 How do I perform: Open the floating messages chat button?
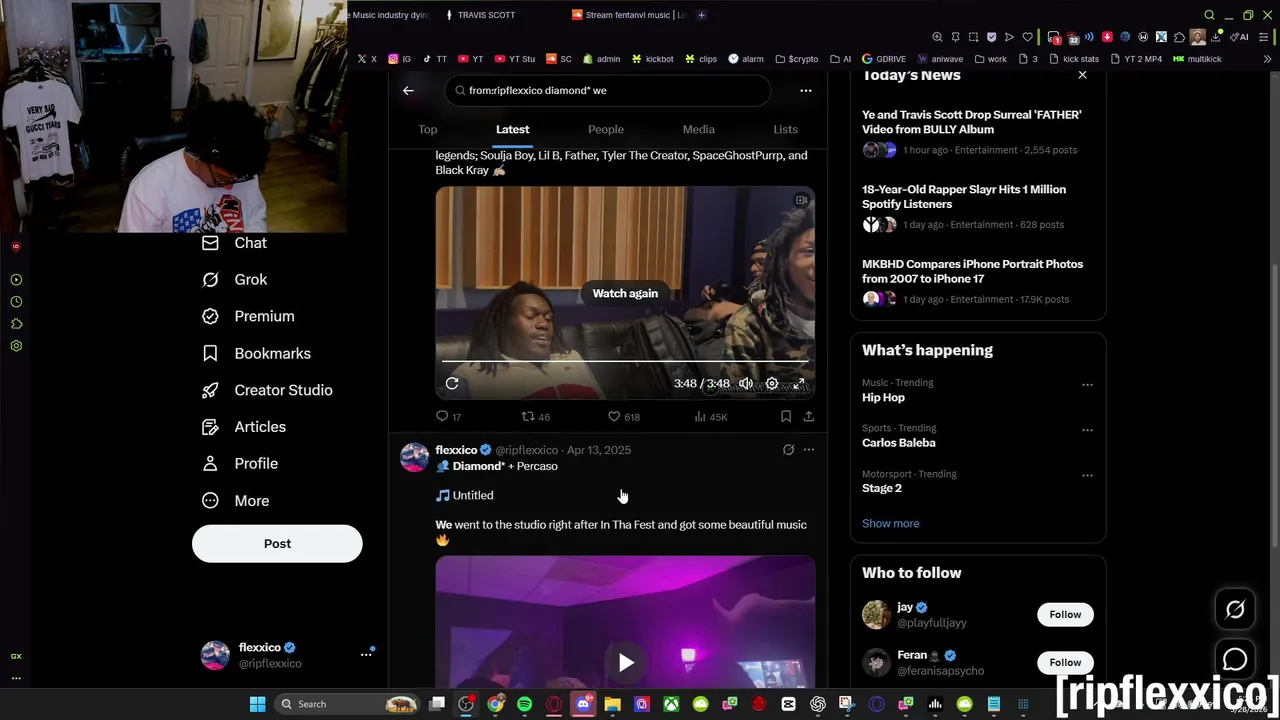[1235, 660]
